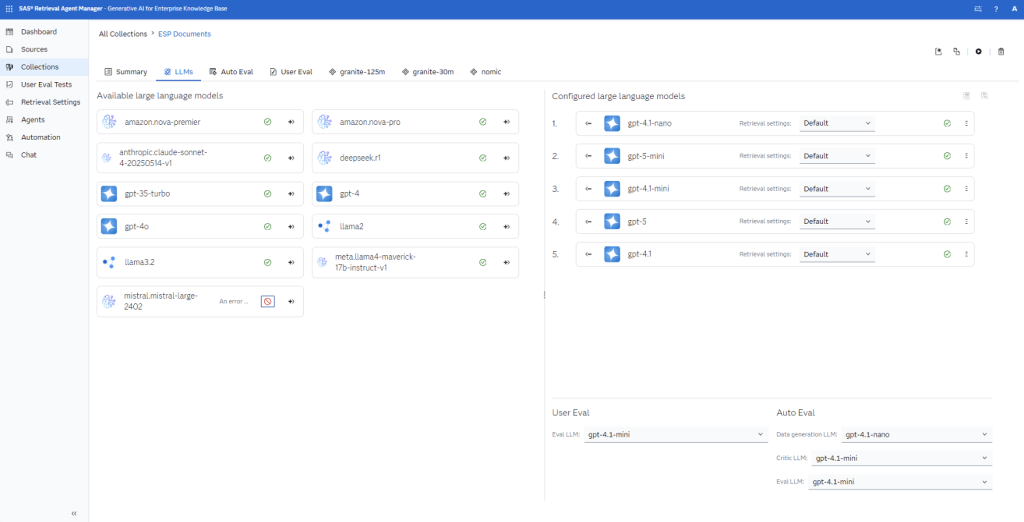
Task: Add deepseek.r1 using its arrow icon
Action: 506,158
